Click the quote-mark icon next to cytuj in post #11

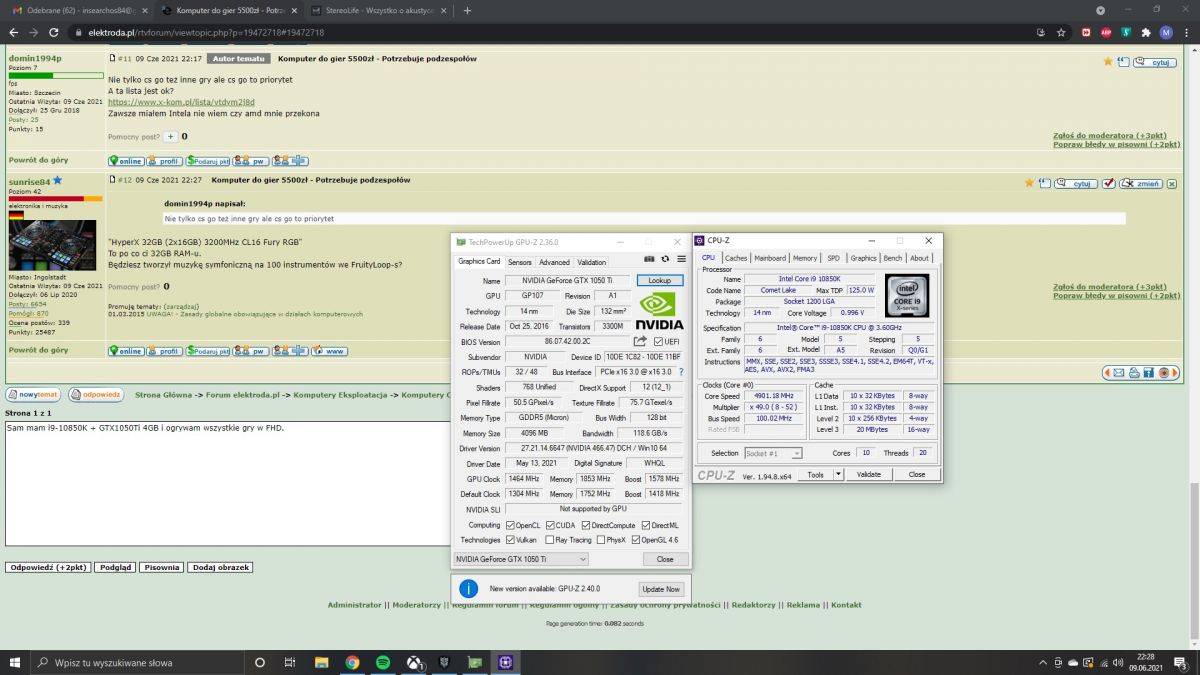(1124, 62)
